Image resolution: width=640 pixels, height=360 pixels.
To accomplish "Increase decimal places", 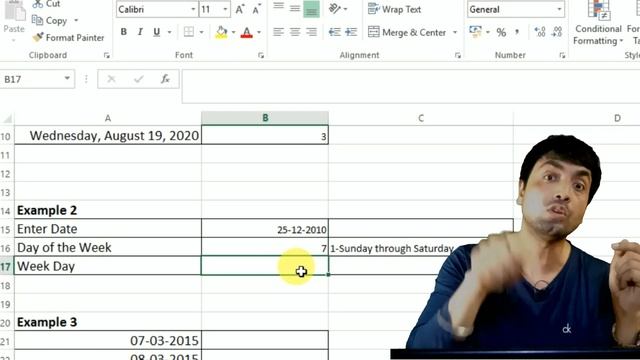I will pyautogui.click(x=540, y=32).
